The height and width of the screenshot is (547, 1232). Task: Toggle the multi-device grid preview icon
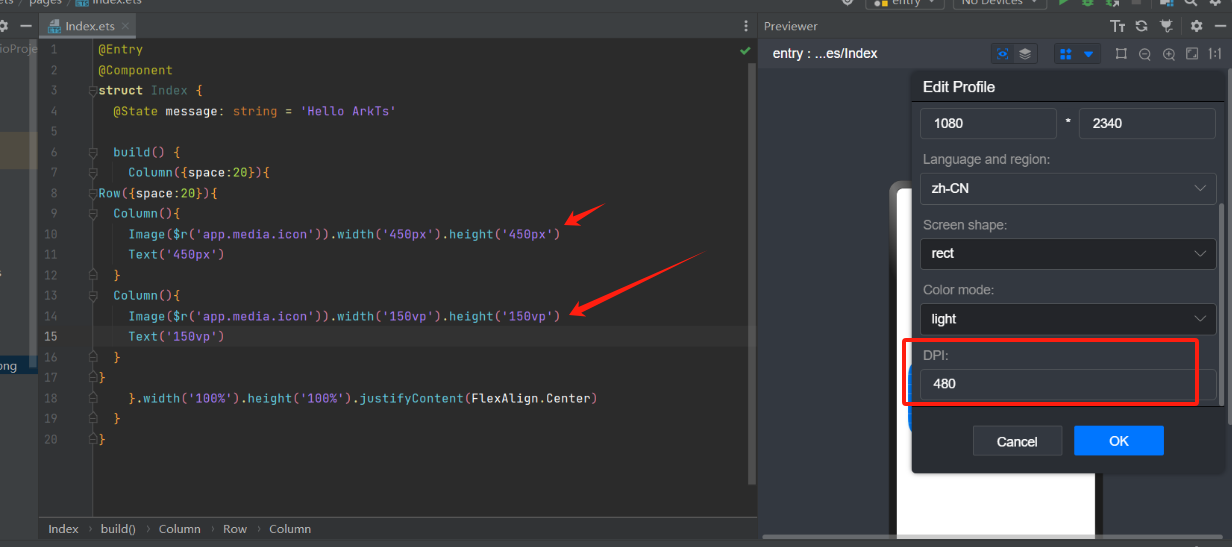click(1066, 54)
